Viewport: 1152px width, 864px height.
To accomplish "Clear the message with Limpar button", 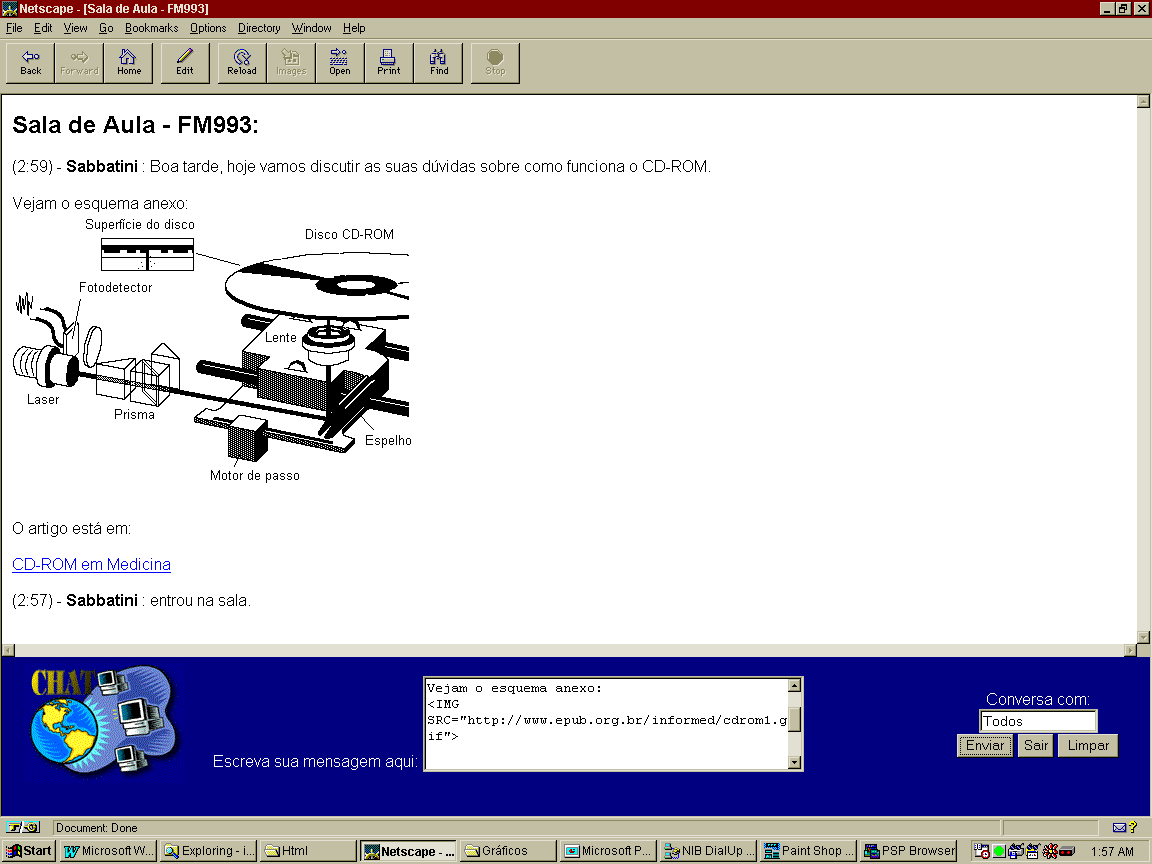I will click(x=1088, y=746).
